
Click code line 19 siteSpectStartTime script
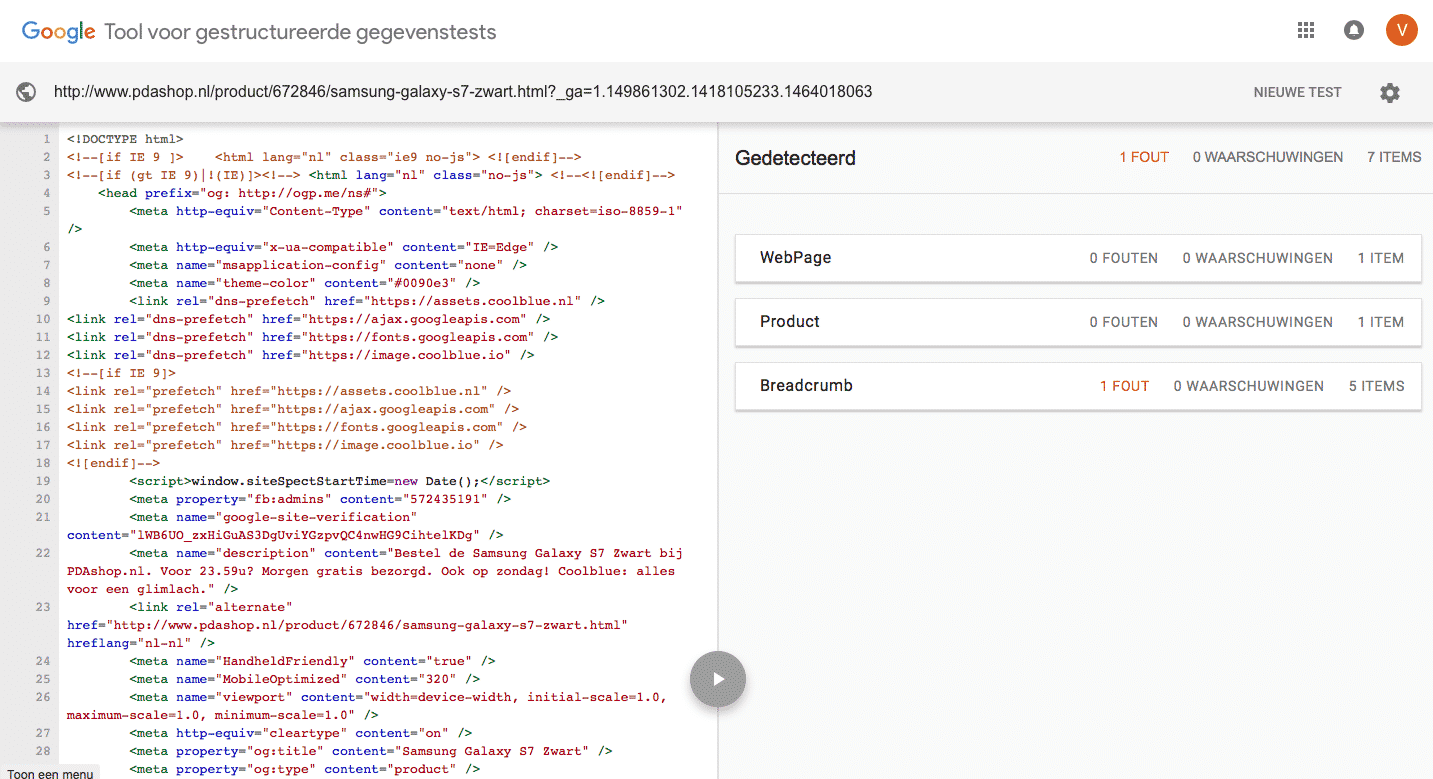[x=339, y=481]
